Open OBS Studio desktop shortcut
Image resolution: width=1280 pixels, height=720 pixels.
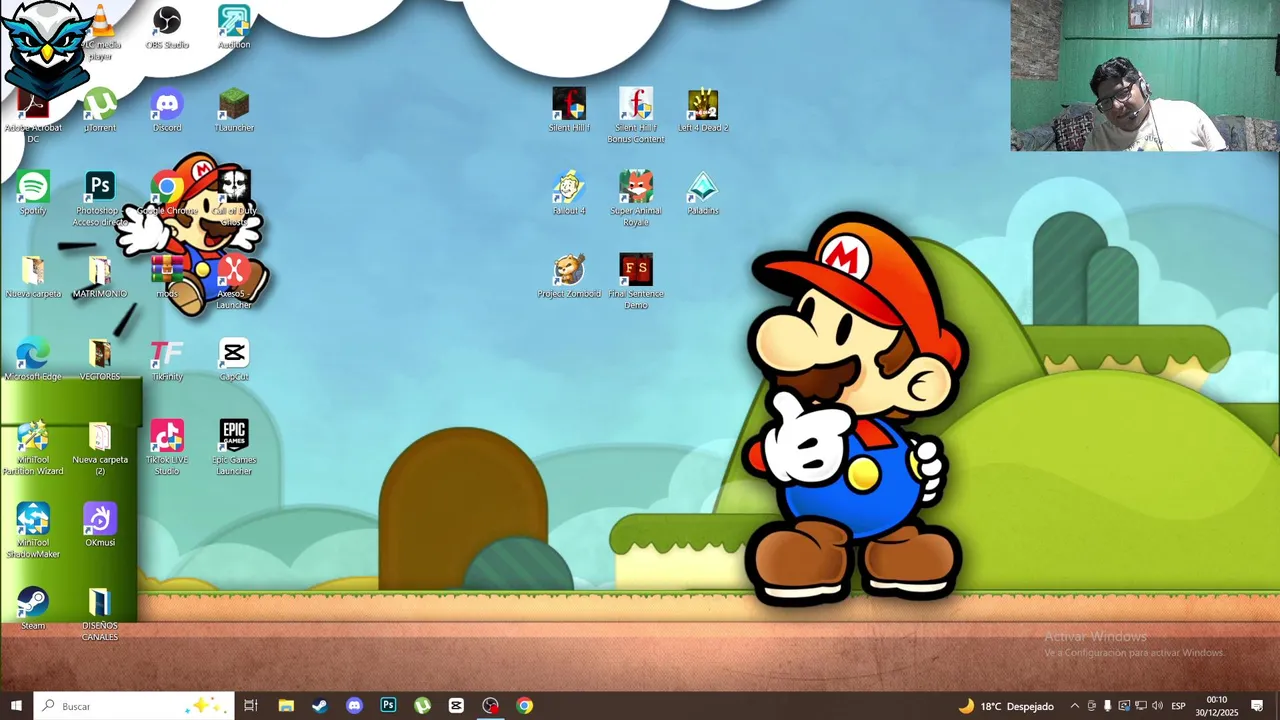point(167,28)
